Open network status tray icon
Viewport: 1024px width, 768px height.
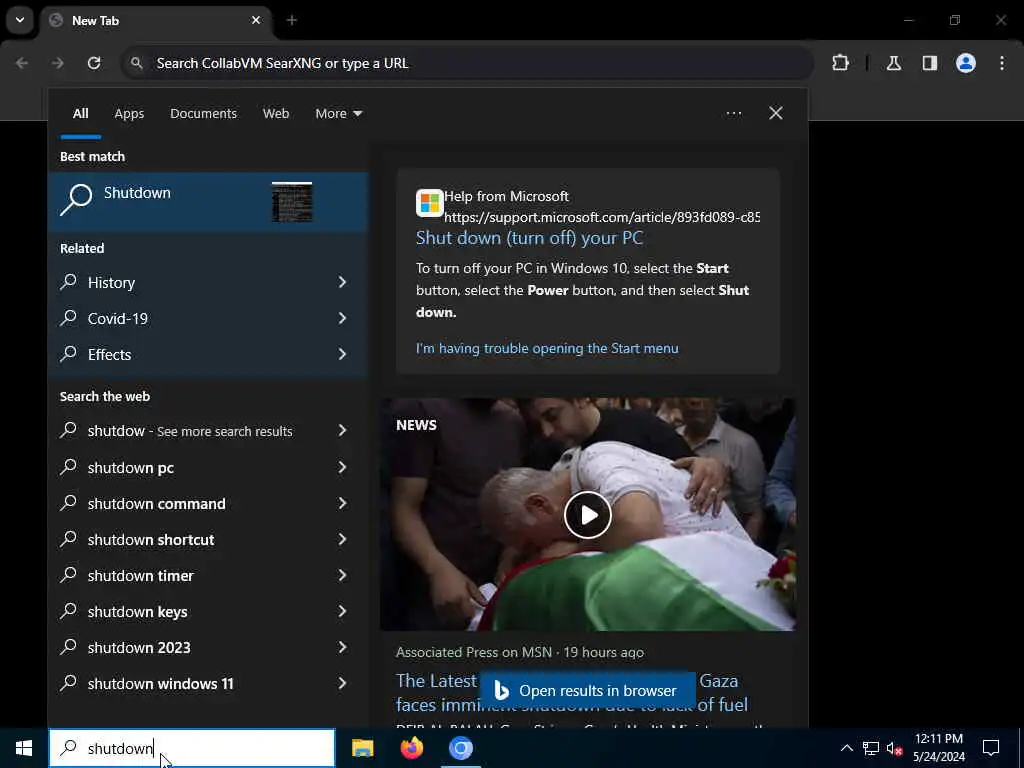pos(871,748)
